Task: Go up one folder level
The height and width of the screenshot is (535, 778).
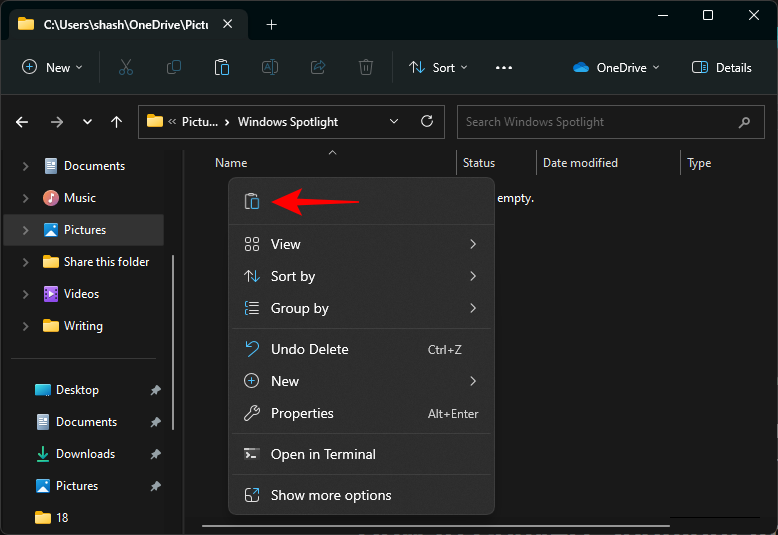Action: tap(117, 122)
